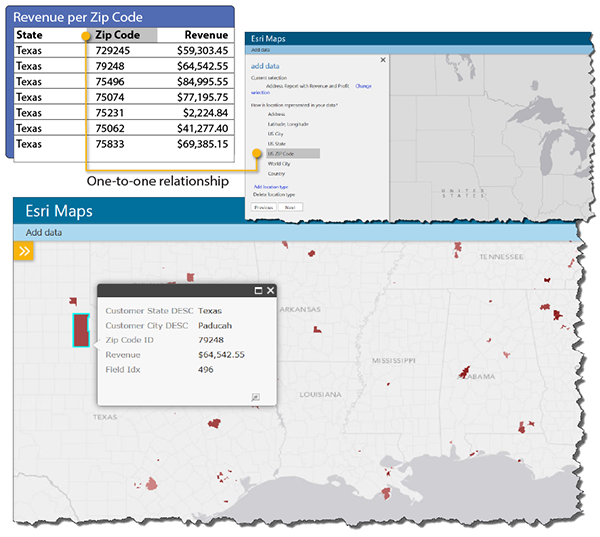Click the zoom-to icon in popup
Viewport: 600px width, 537px height.
[255, 397]
